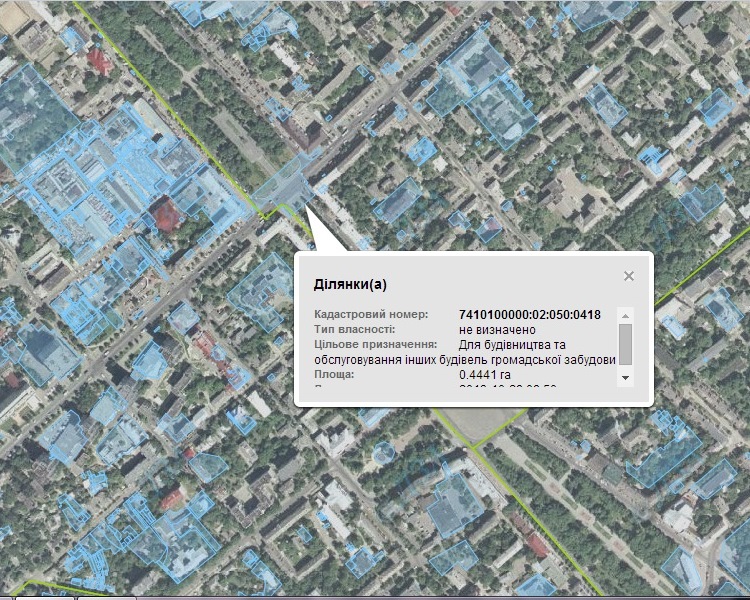Select the large blue parcel at top right
Screen dimensions: 750x600
coord(490,90)
